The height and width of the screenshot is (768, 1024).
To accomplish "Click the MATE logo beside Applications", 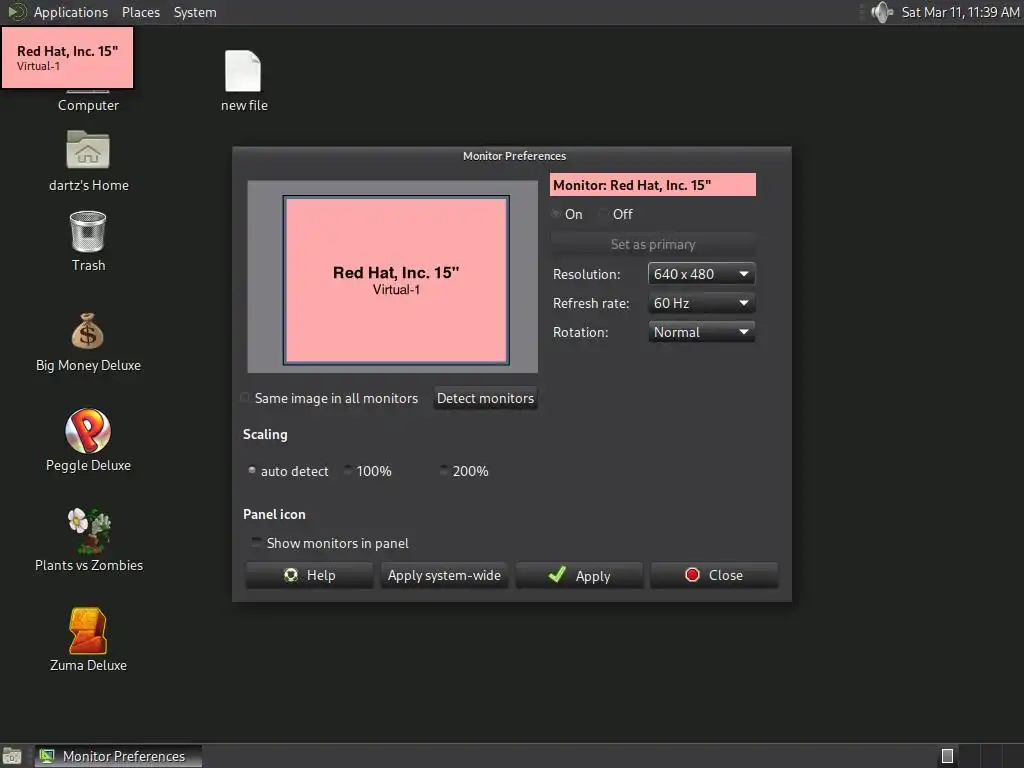I will 16,12.
